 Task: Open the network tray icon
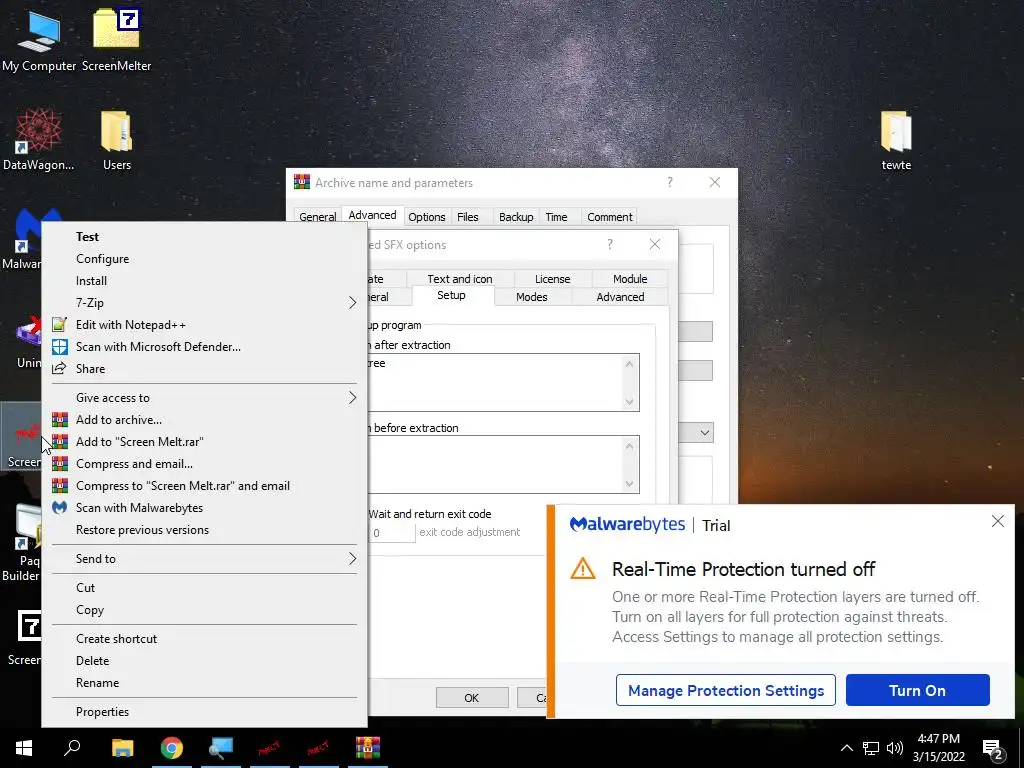[871, 748]
